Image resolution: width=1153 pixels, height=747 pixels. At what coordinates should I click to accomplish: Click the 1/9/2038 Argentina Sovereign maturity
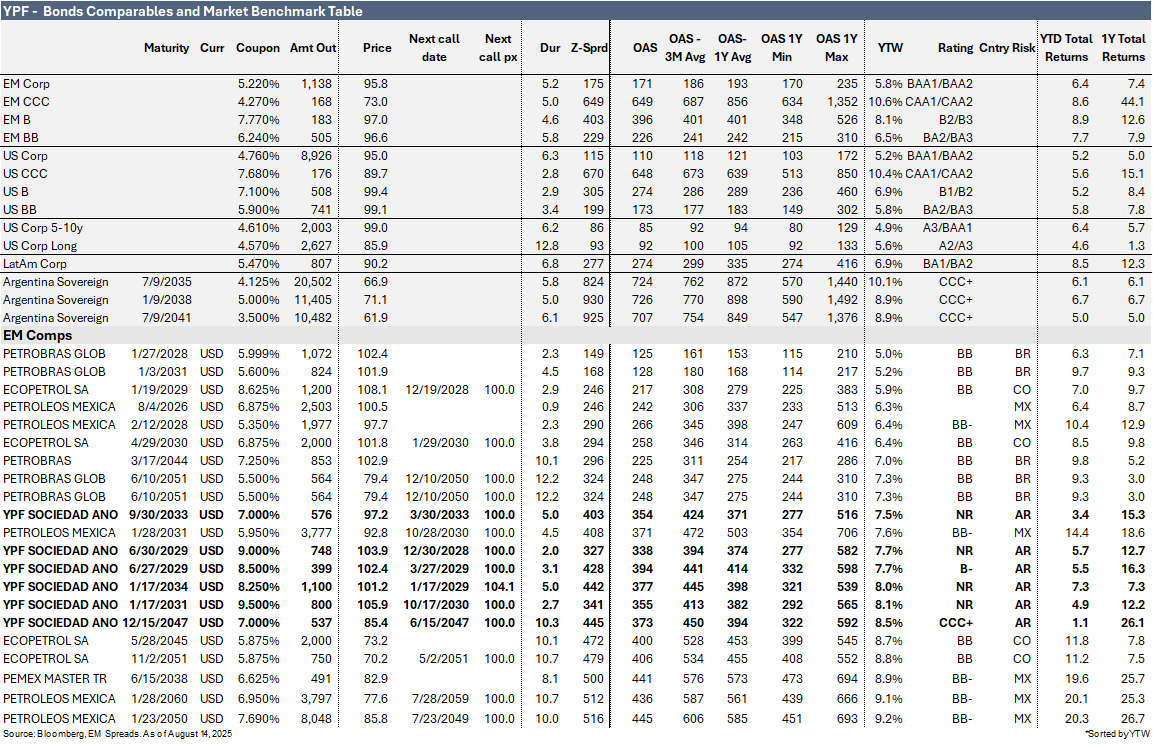coord(167,300)
